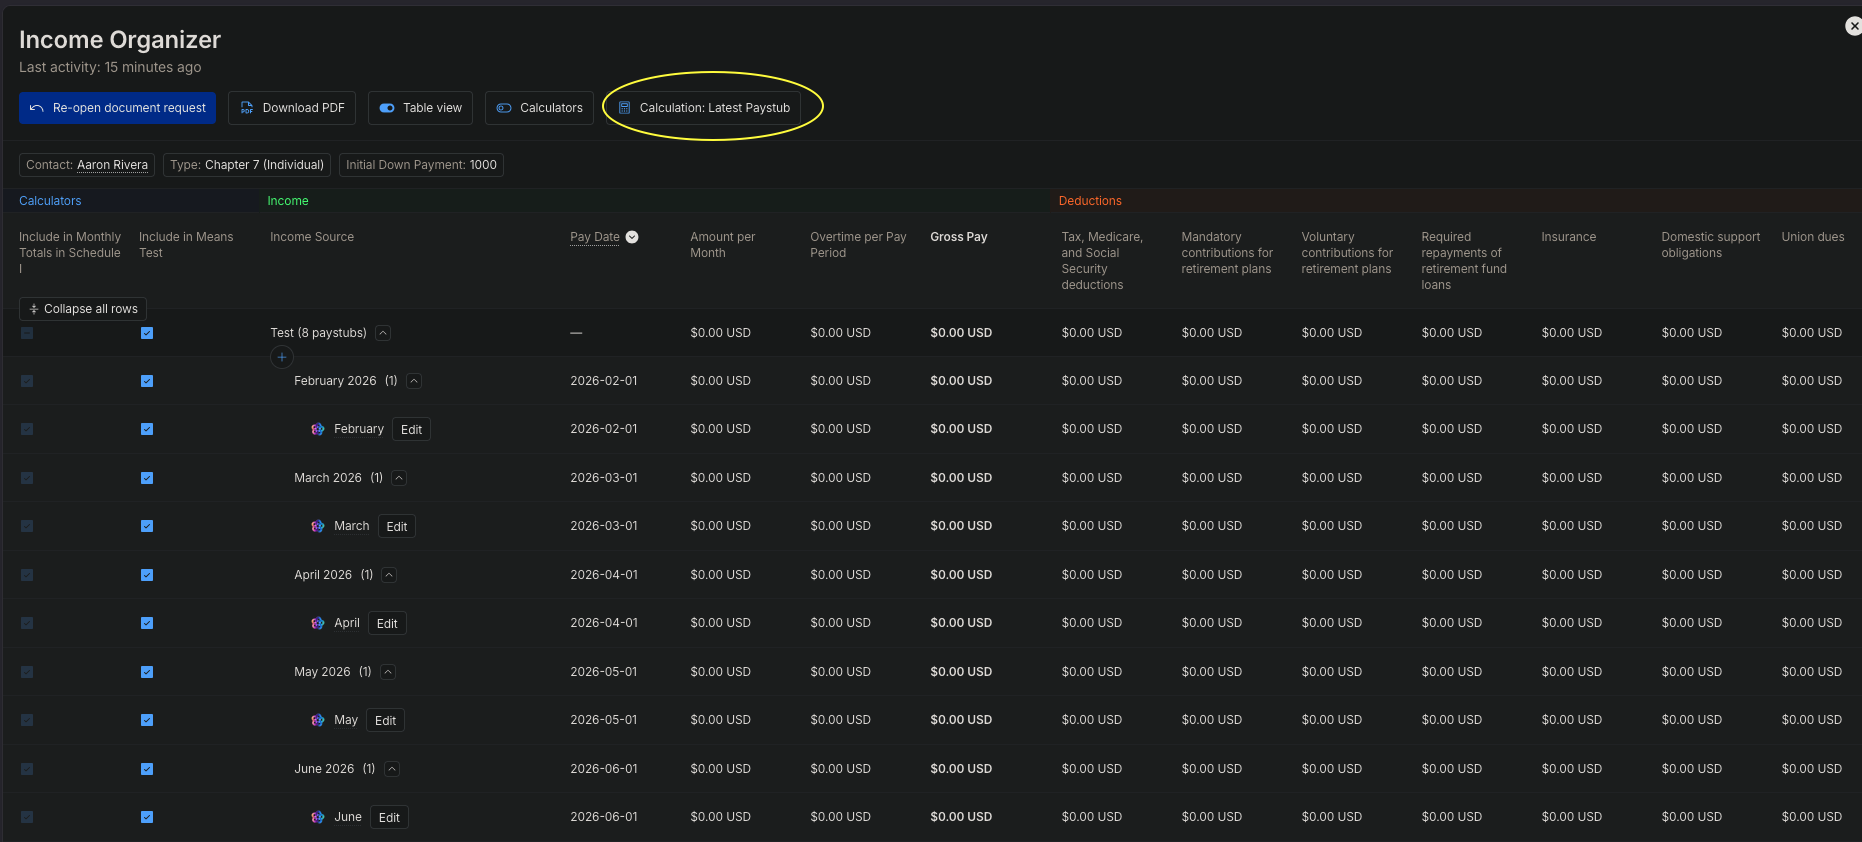Edit the April paystub
Screen dimensions: 1862x842
click(387, 623)
